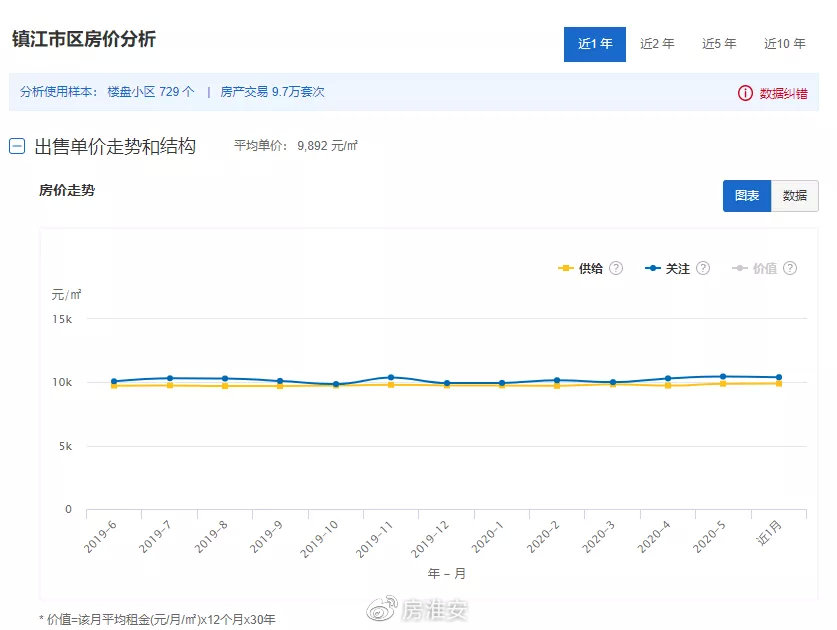Screen dimensions: 837x630
Task: Click the 年-月 axis title
Action: 447,573
